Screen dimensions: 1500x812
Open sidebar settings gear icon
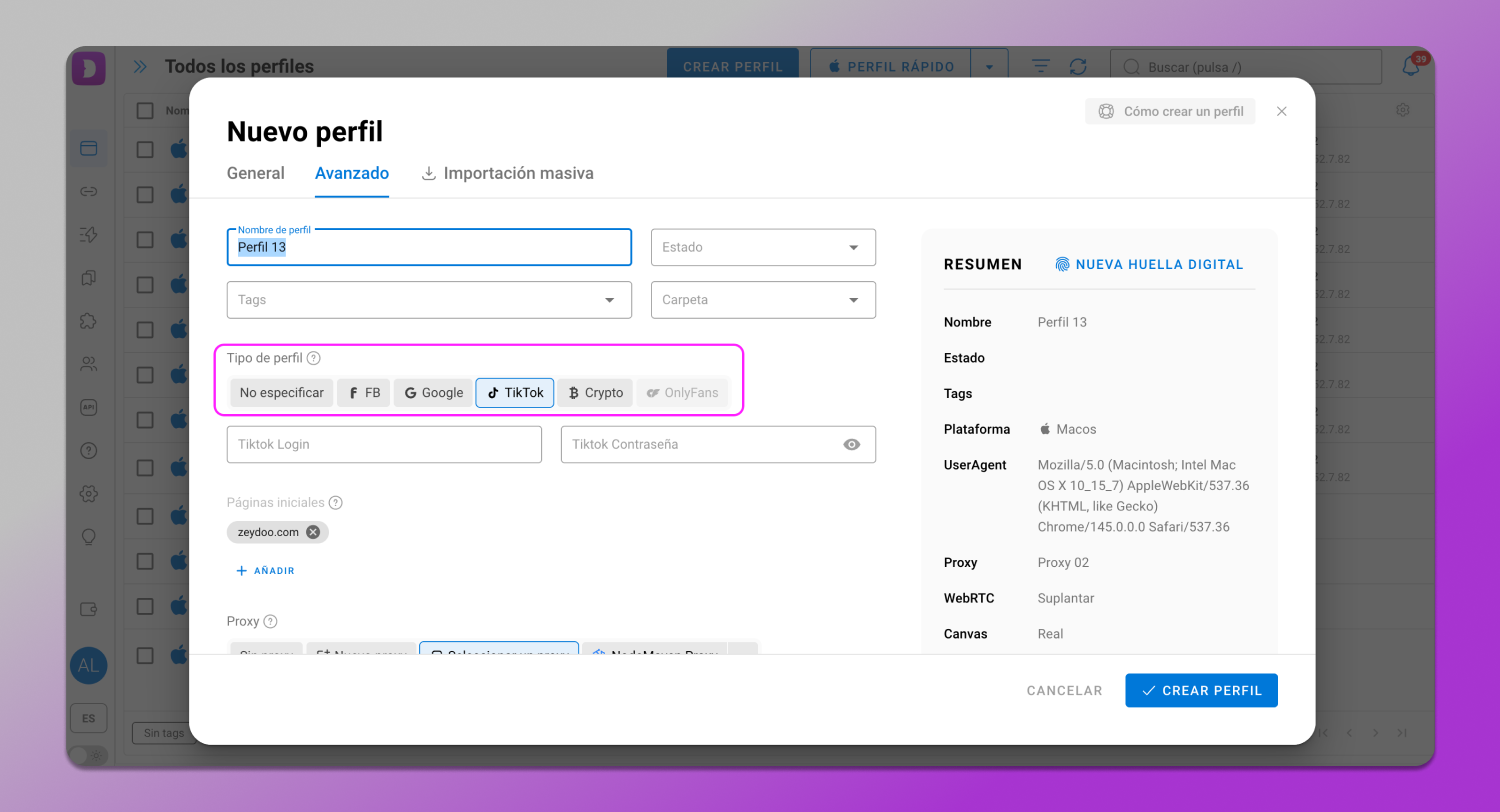[88, 493]
